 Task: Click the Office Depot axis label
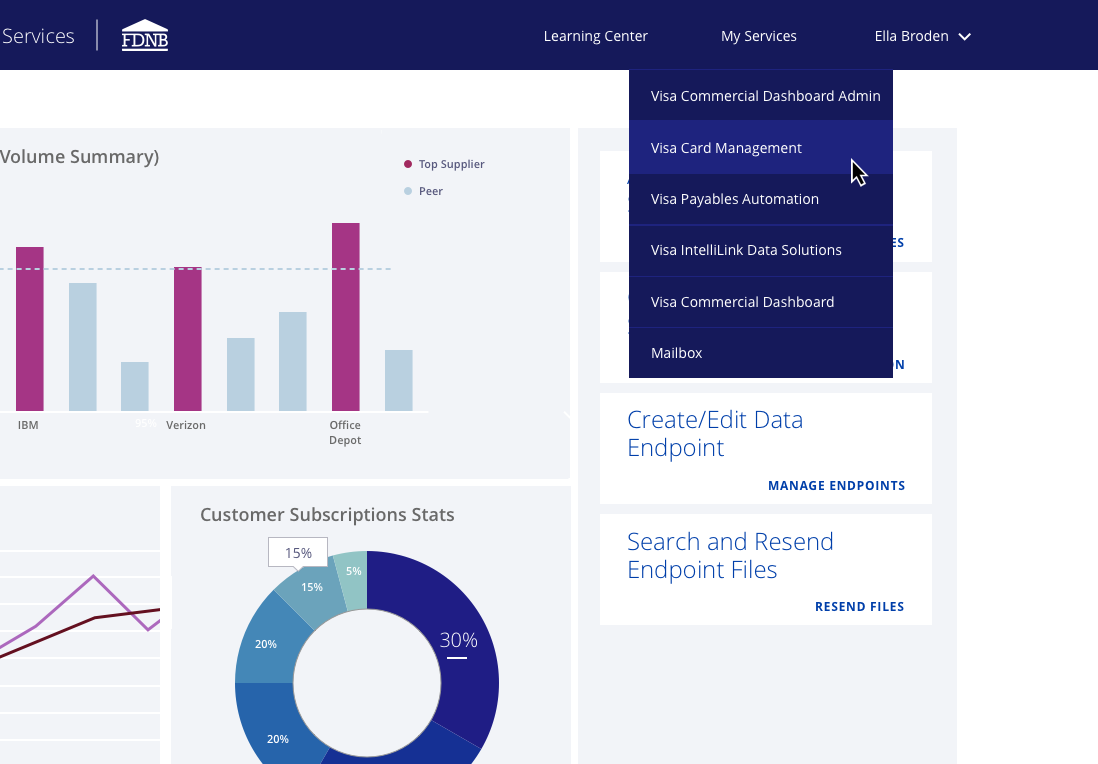345,433
